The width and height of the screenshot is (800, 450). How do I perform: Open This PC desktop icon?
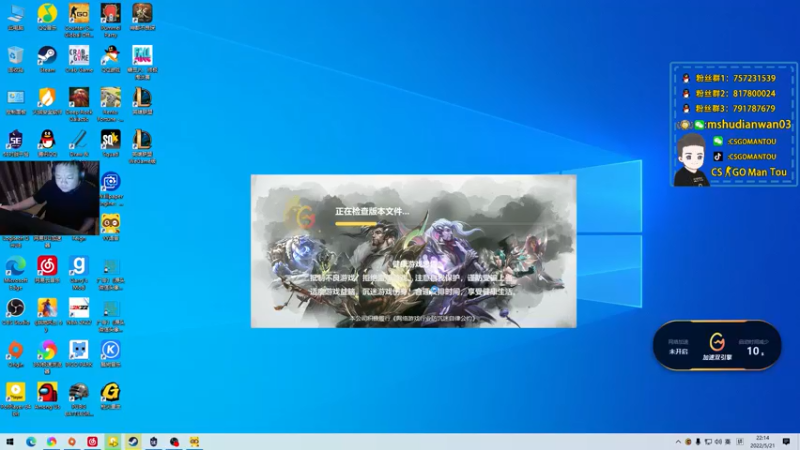pyautogui.click(x=16, y=17)
